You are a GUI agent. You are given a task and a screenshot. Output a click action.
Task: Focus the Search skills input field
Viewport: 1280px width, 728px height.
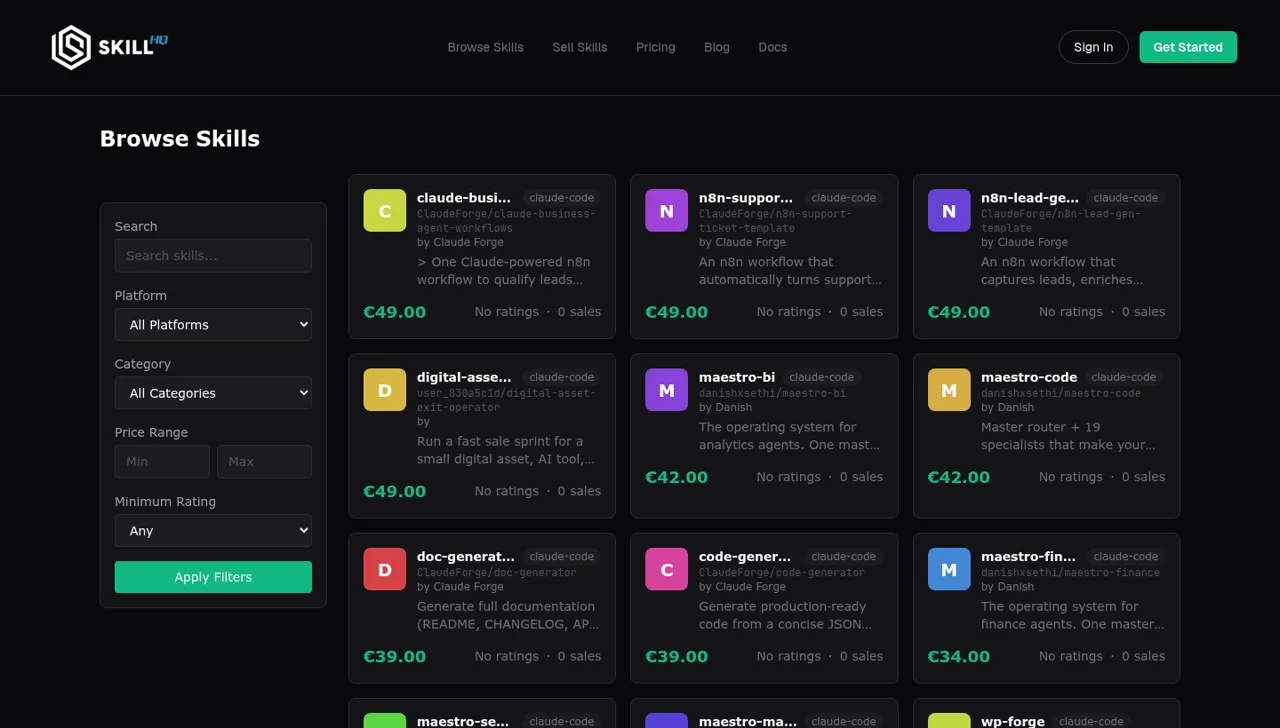tap(213, 255)
